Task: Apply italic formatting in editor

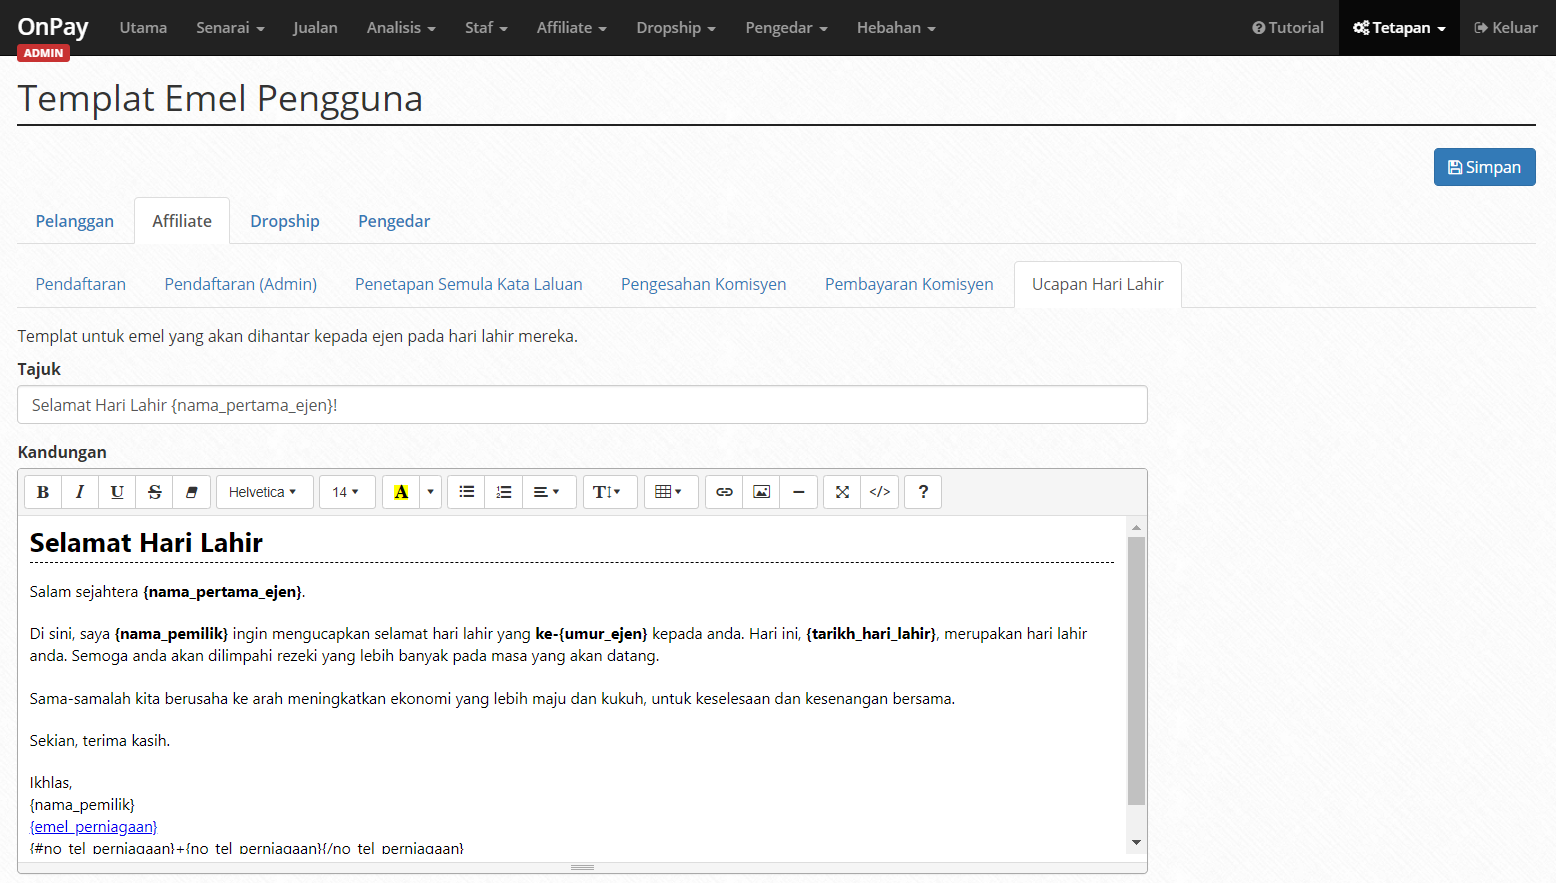Action: [x=80, y=492]
